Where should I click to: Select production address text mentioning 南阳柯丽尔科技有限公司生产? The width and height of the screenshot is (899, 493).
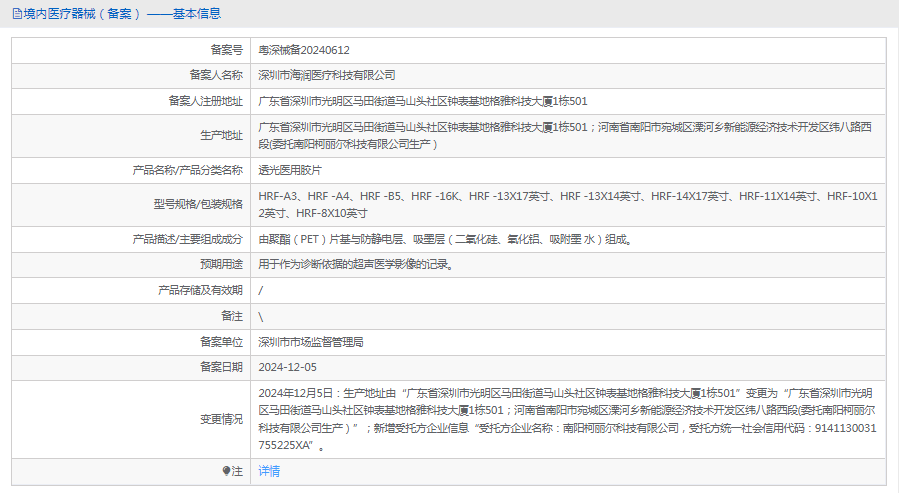click(x=565, y=136)
